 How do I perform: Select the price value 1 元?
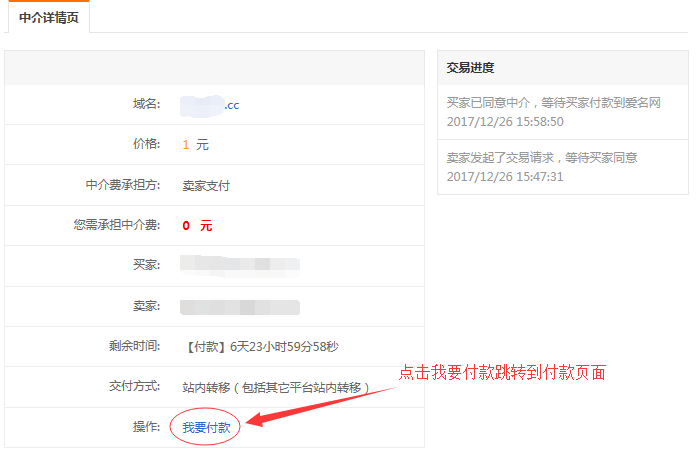point(195,145)
